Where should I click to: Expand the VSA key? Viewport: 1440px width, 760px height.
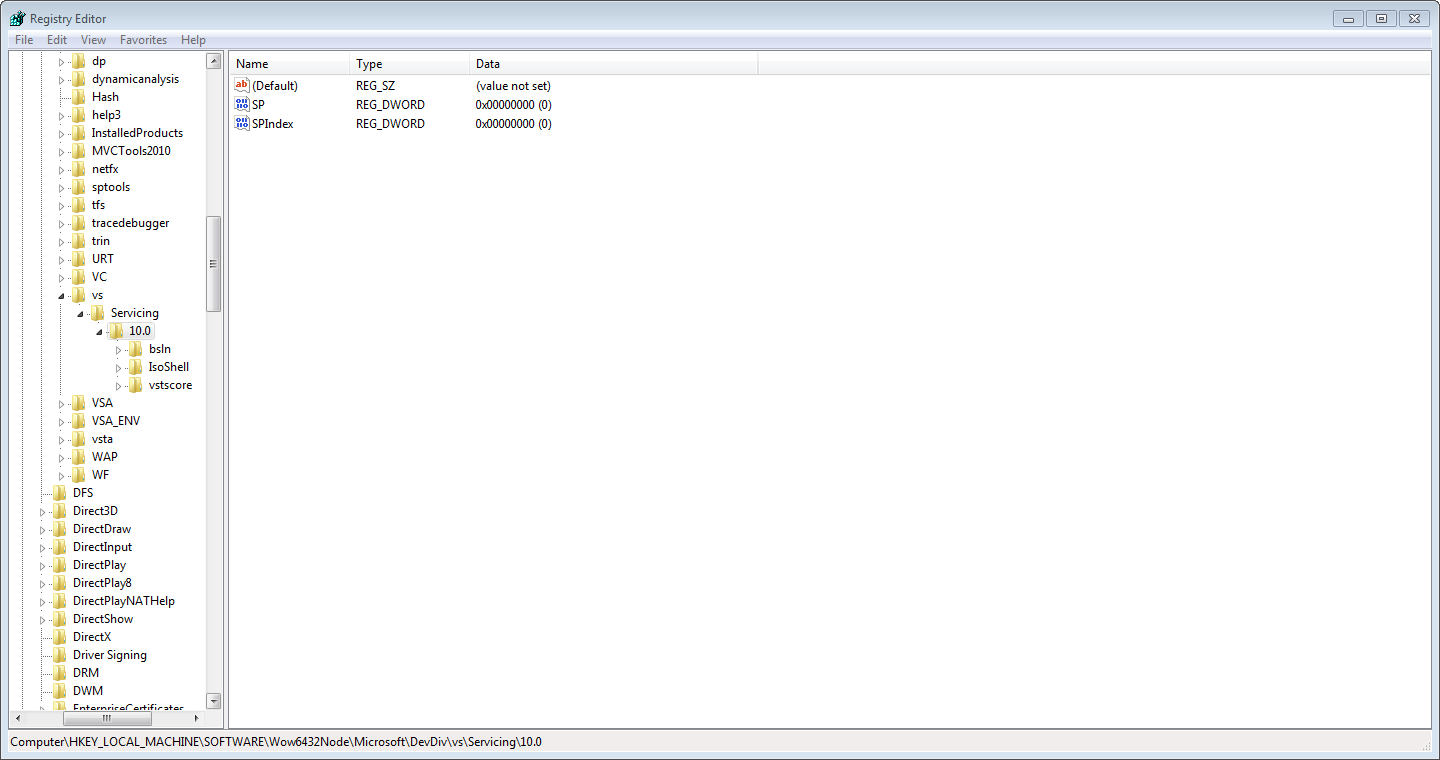tap(61, 402)
